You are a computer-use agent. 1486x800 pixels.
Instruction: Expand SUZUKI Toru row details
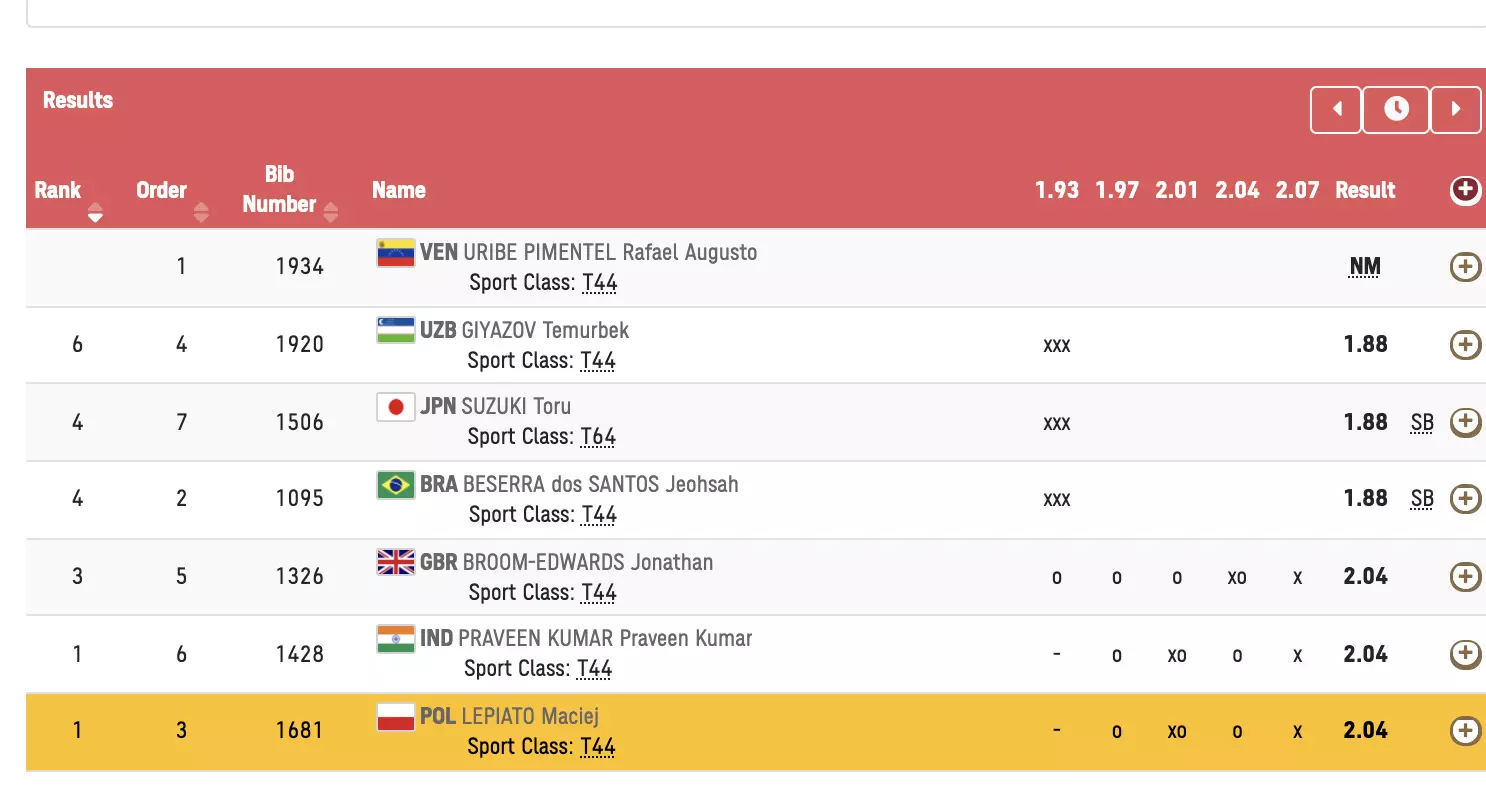[1465, 422]
